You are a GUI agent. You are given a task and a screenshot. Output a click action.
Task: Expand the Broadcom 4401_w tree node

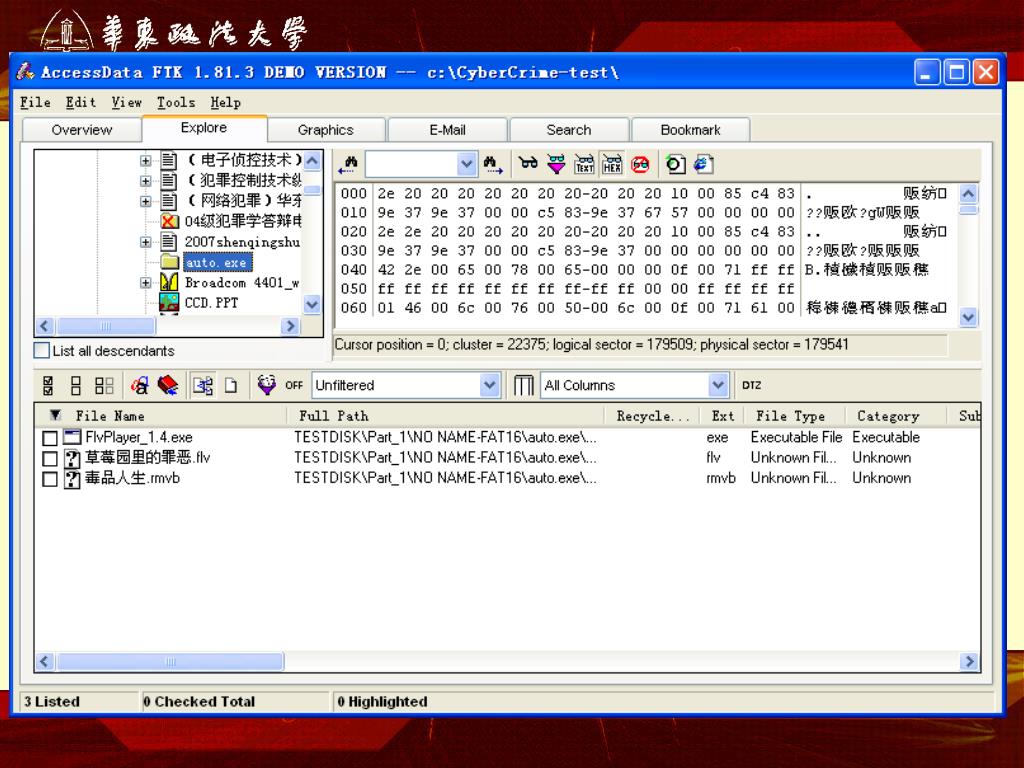[145, 283]
